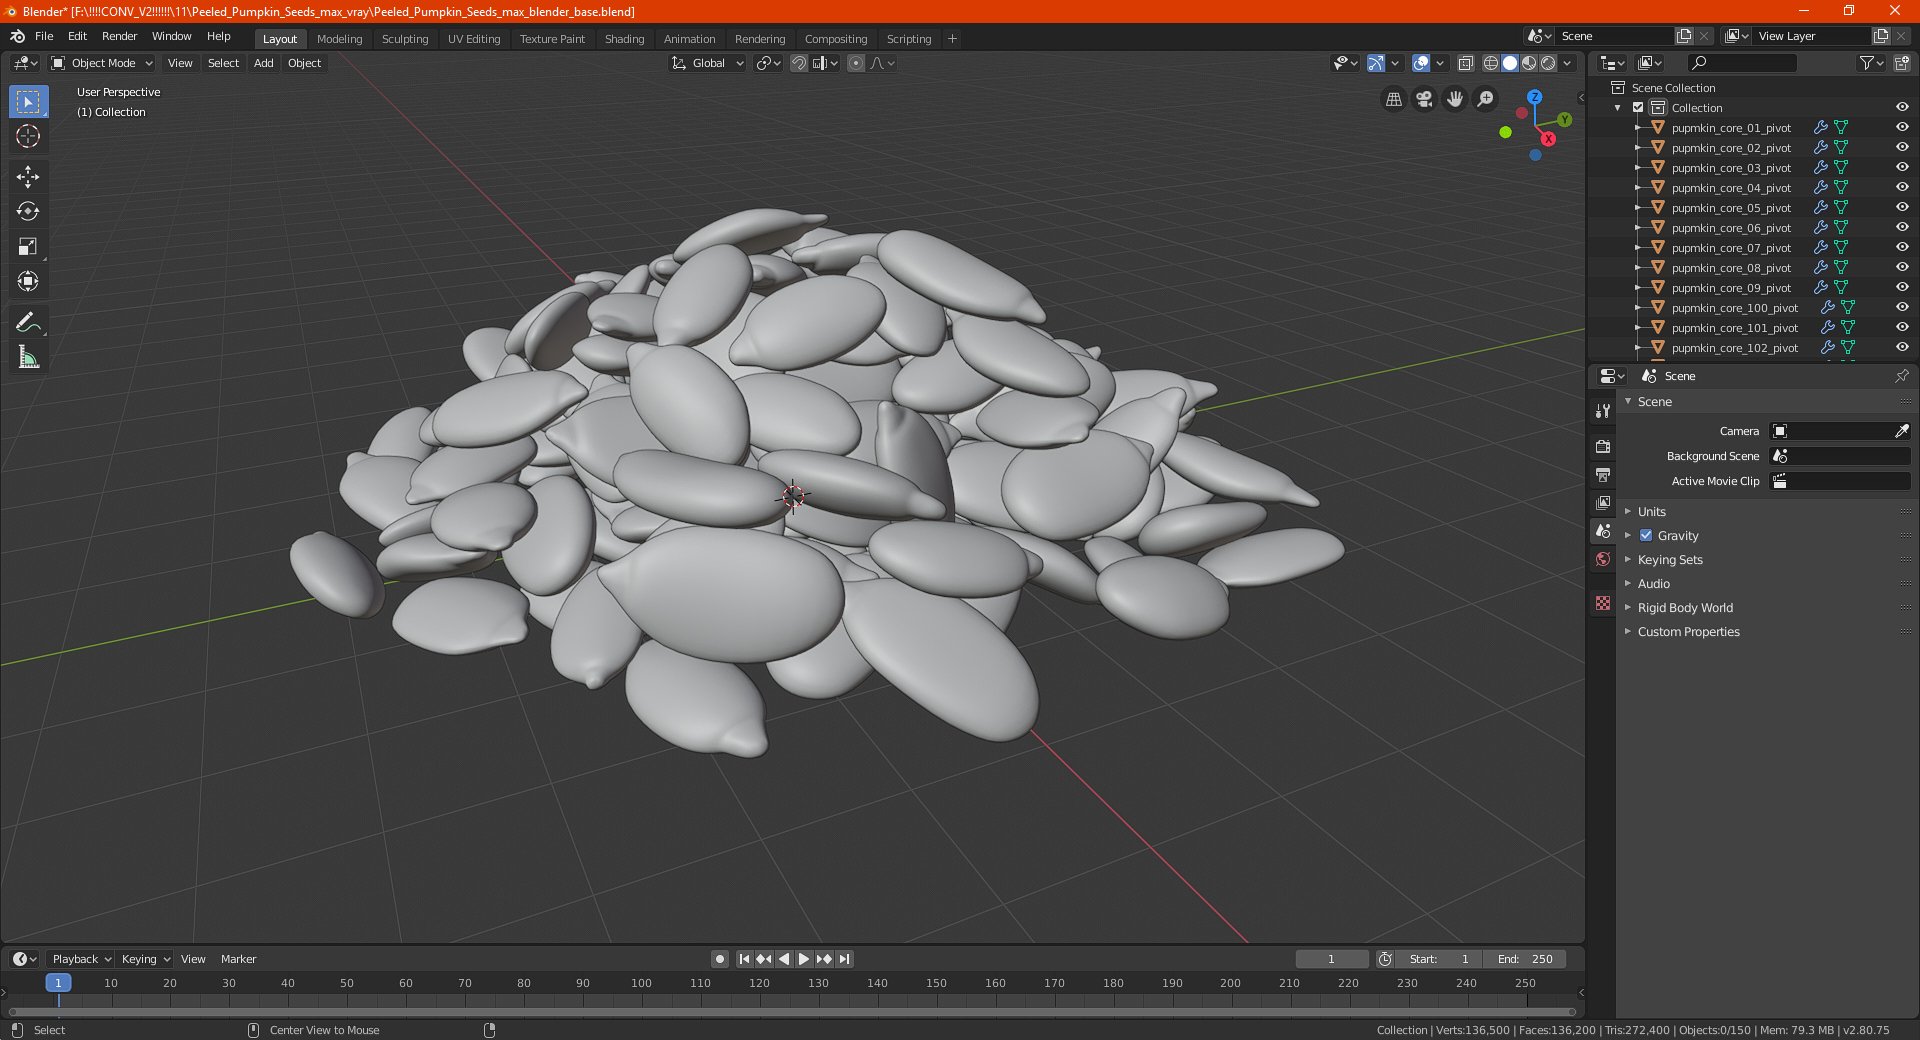The width and height of the screenshot is (1920, 1040).
Task: Toggle visibility of the Collection
Action: pyautogui.click(x=1902, y=108)
